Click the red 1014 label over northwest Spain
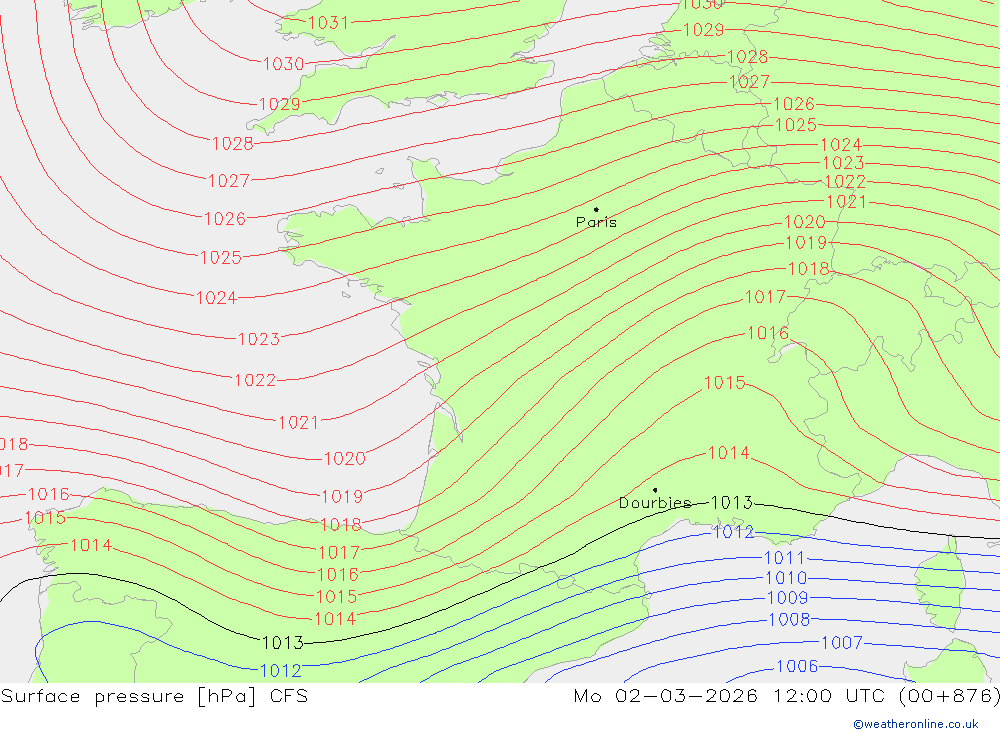 (91, 545)
